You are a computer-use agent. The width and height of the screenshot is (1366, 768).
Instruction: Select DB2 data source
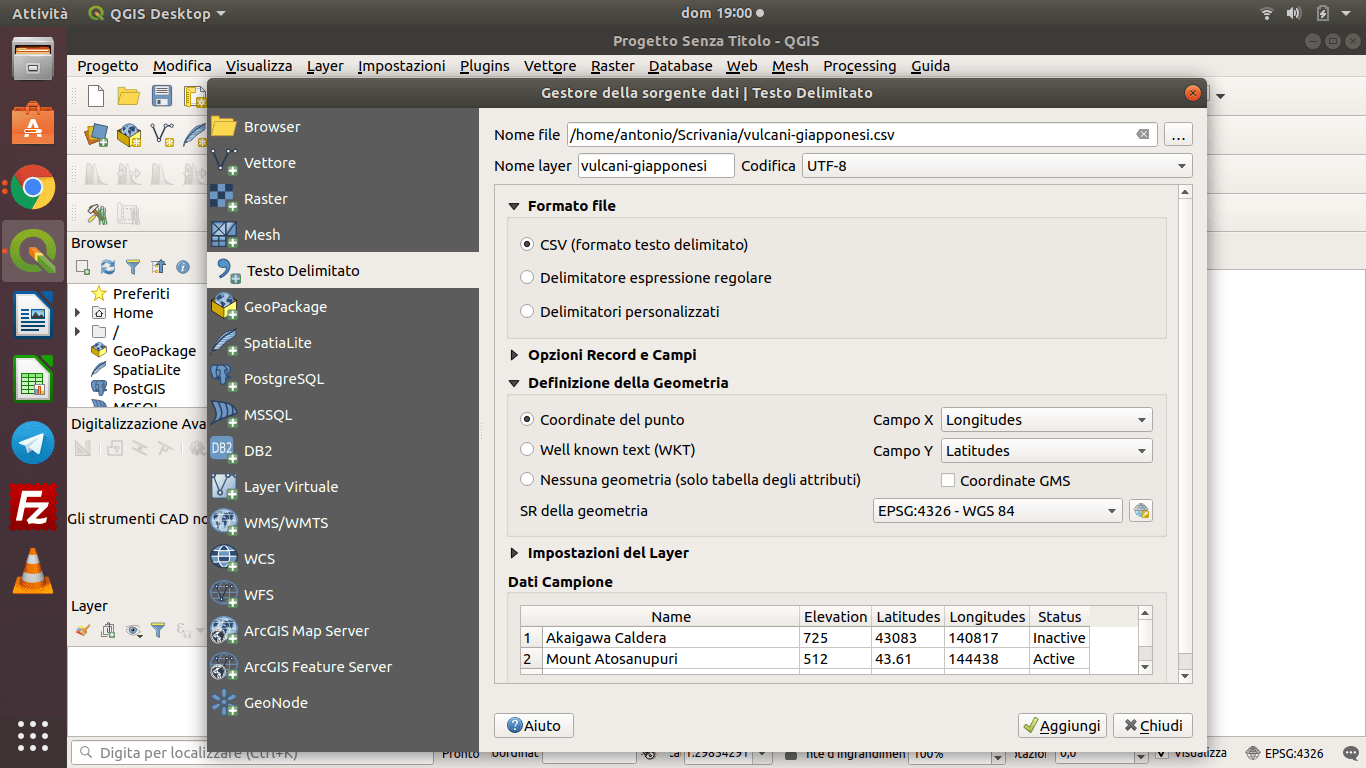[343, 451]
